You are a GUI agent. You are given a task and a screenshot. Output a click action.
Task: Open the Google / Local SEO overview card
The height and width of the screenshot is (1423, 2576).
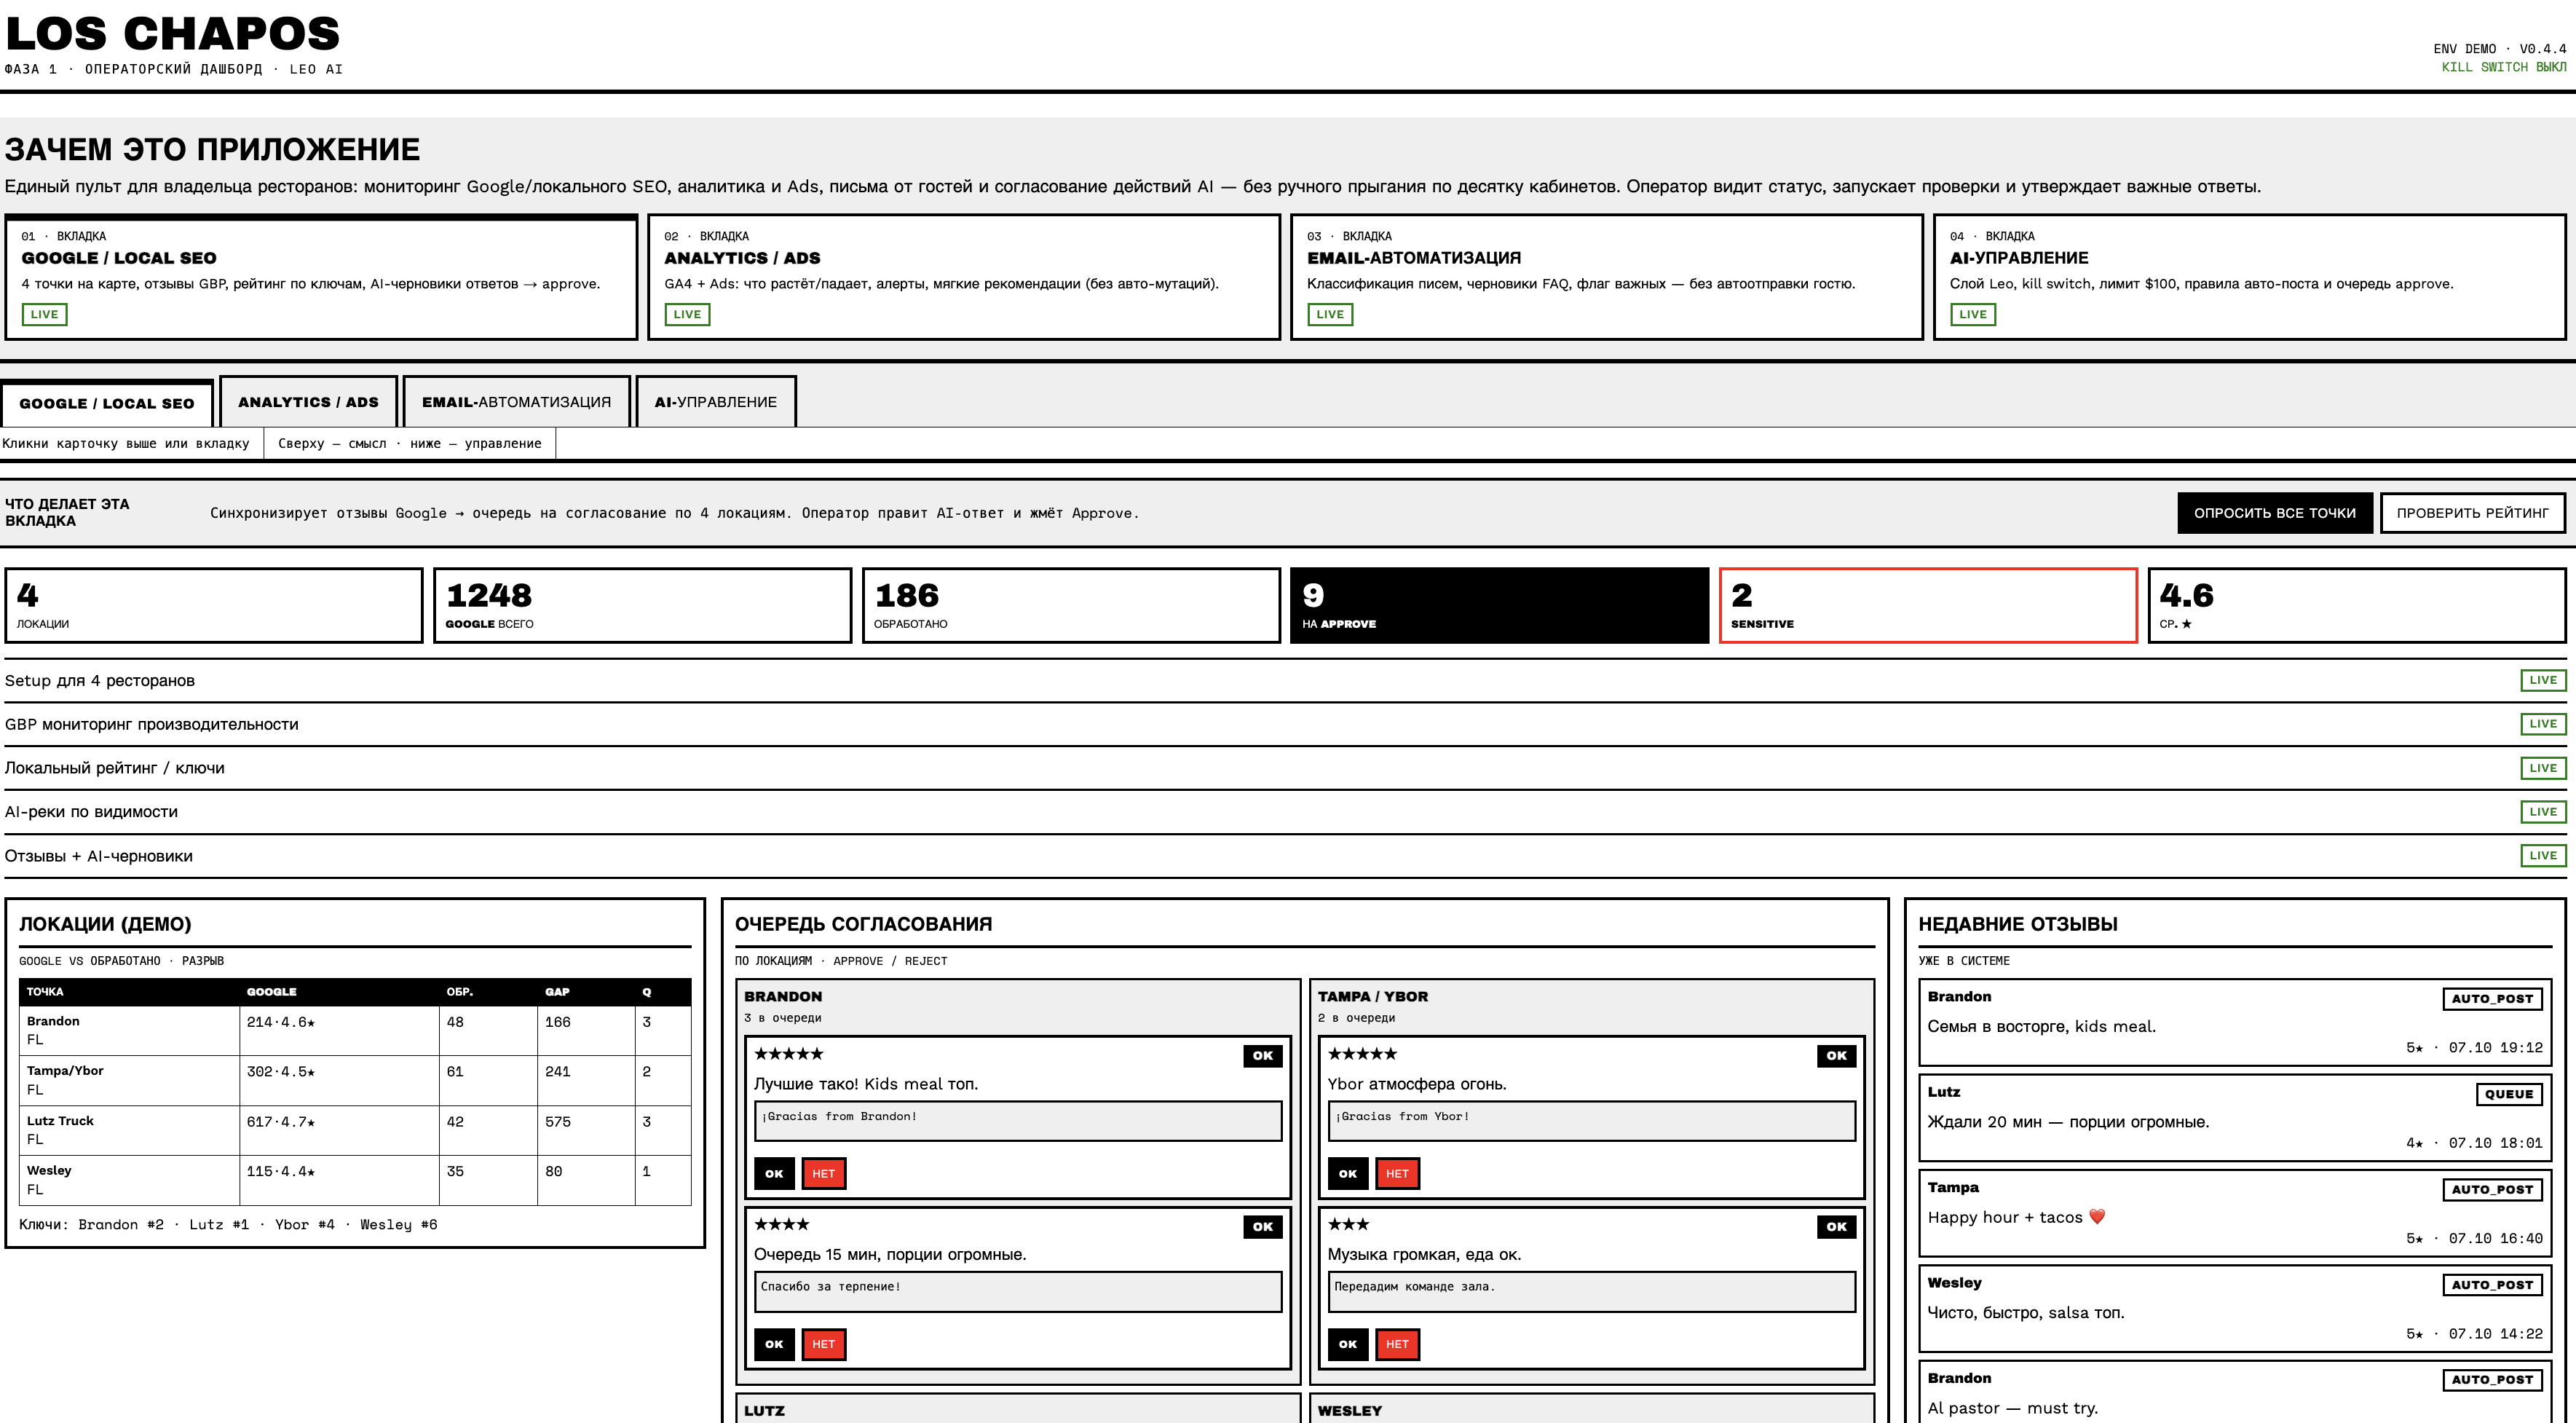321,277
